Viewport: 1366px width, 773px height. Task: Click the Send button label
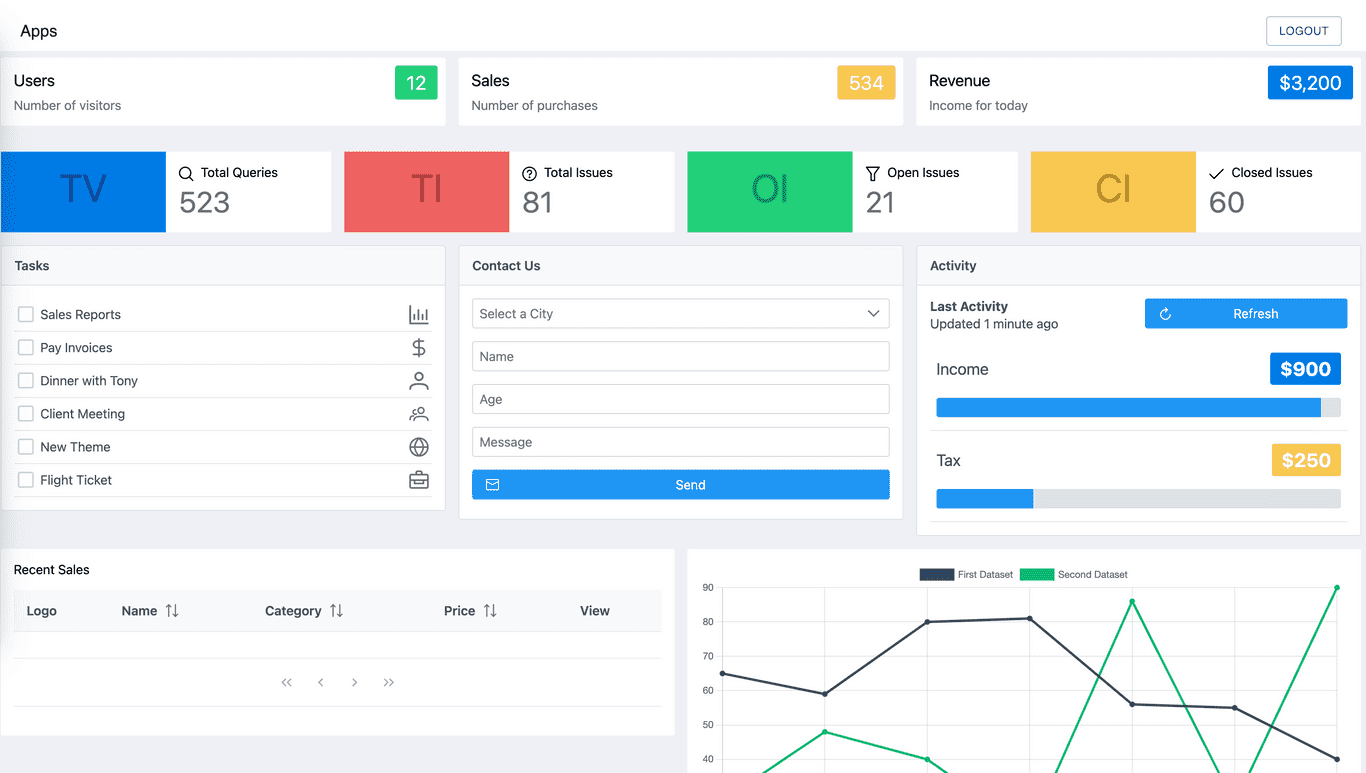pos(690,485)
